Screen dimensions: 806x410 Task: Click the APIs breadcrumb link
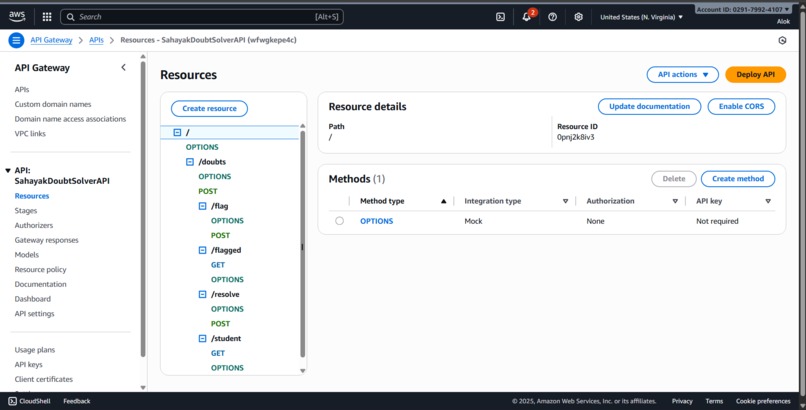click(96, 40)
